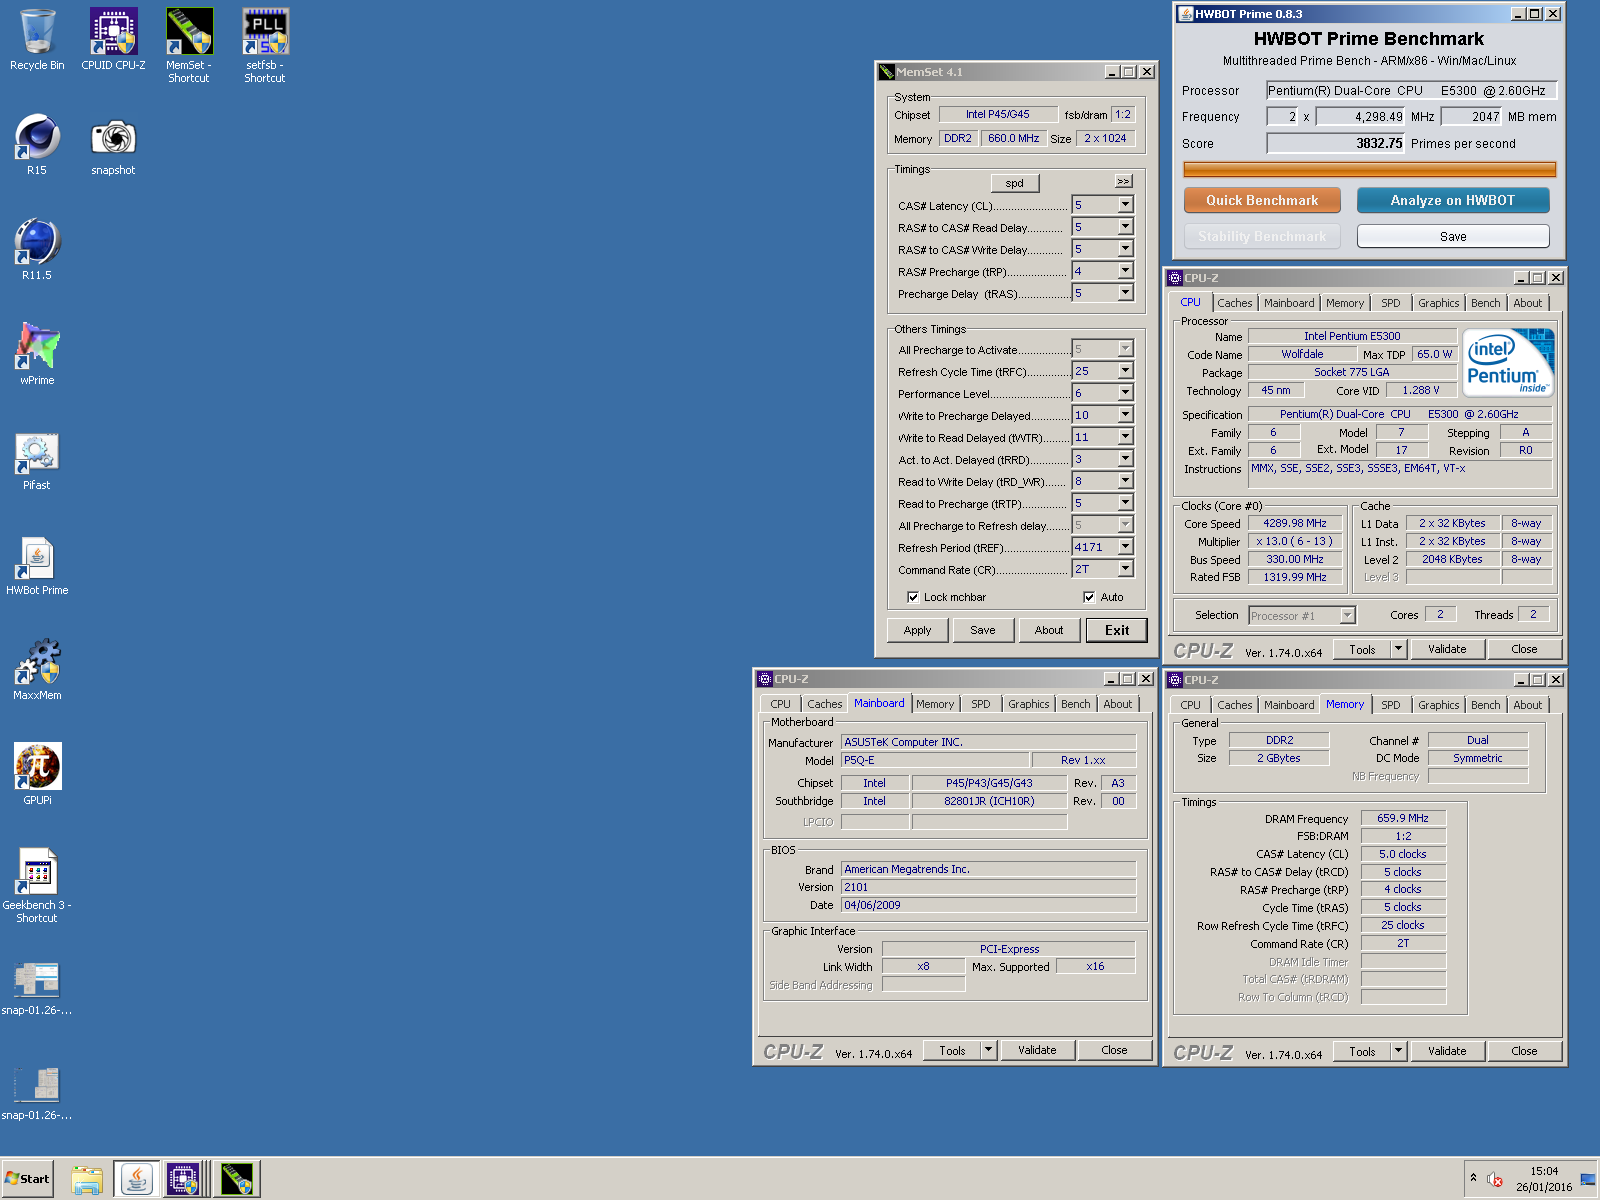Click Validate in Mainboard CPU-Z window

[1037, 1050]
